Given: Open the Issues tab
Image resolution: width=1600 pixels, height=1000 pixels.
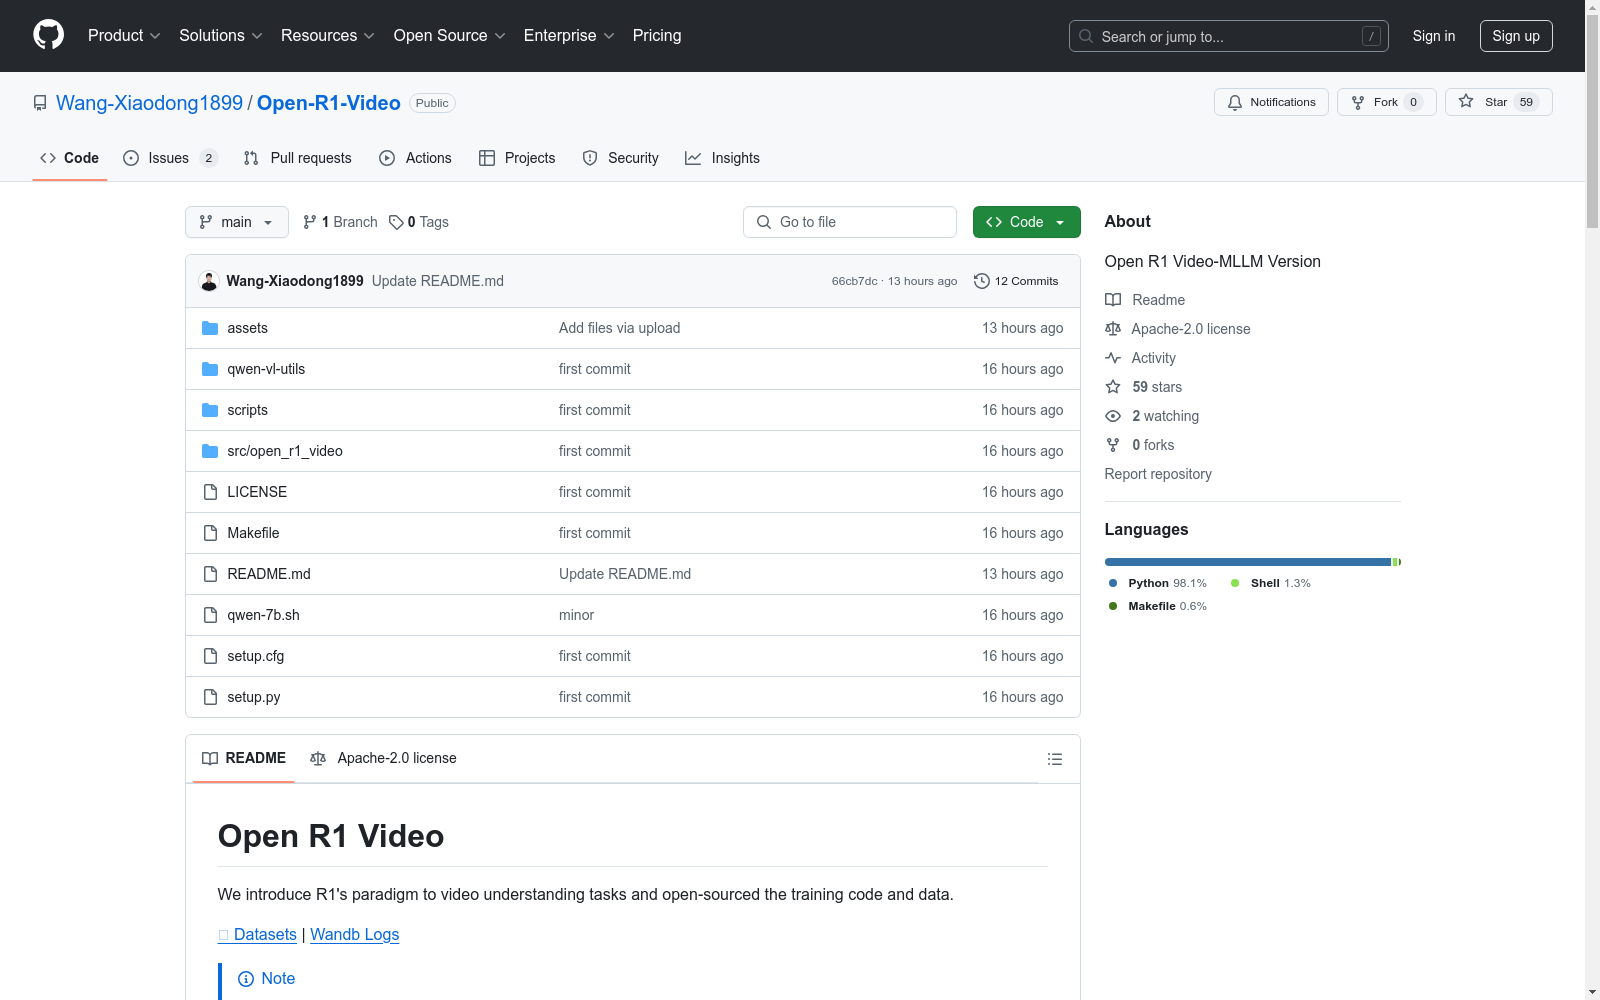Looking at the screenshot, I should (x=170, y=158).
